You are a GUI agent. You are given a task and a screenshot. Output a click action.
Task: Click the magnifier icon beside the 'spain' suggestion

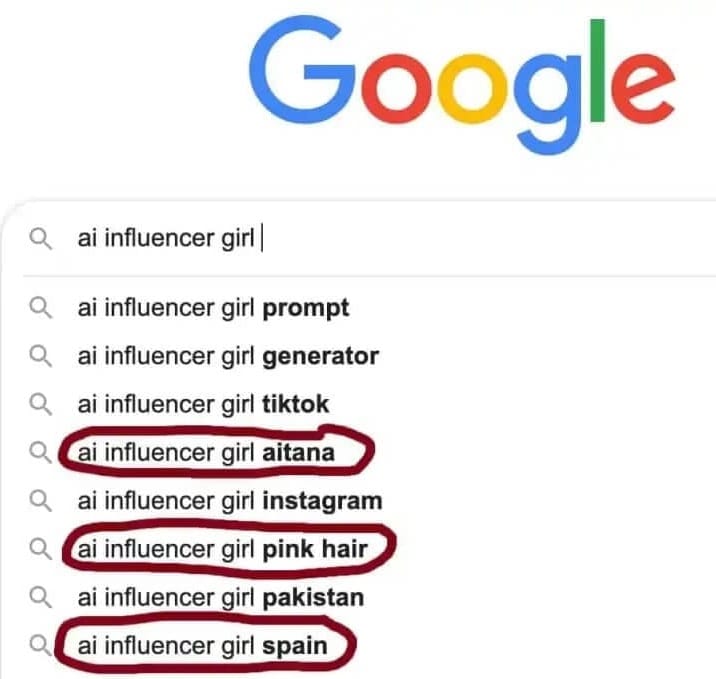[x=40, y=645]
